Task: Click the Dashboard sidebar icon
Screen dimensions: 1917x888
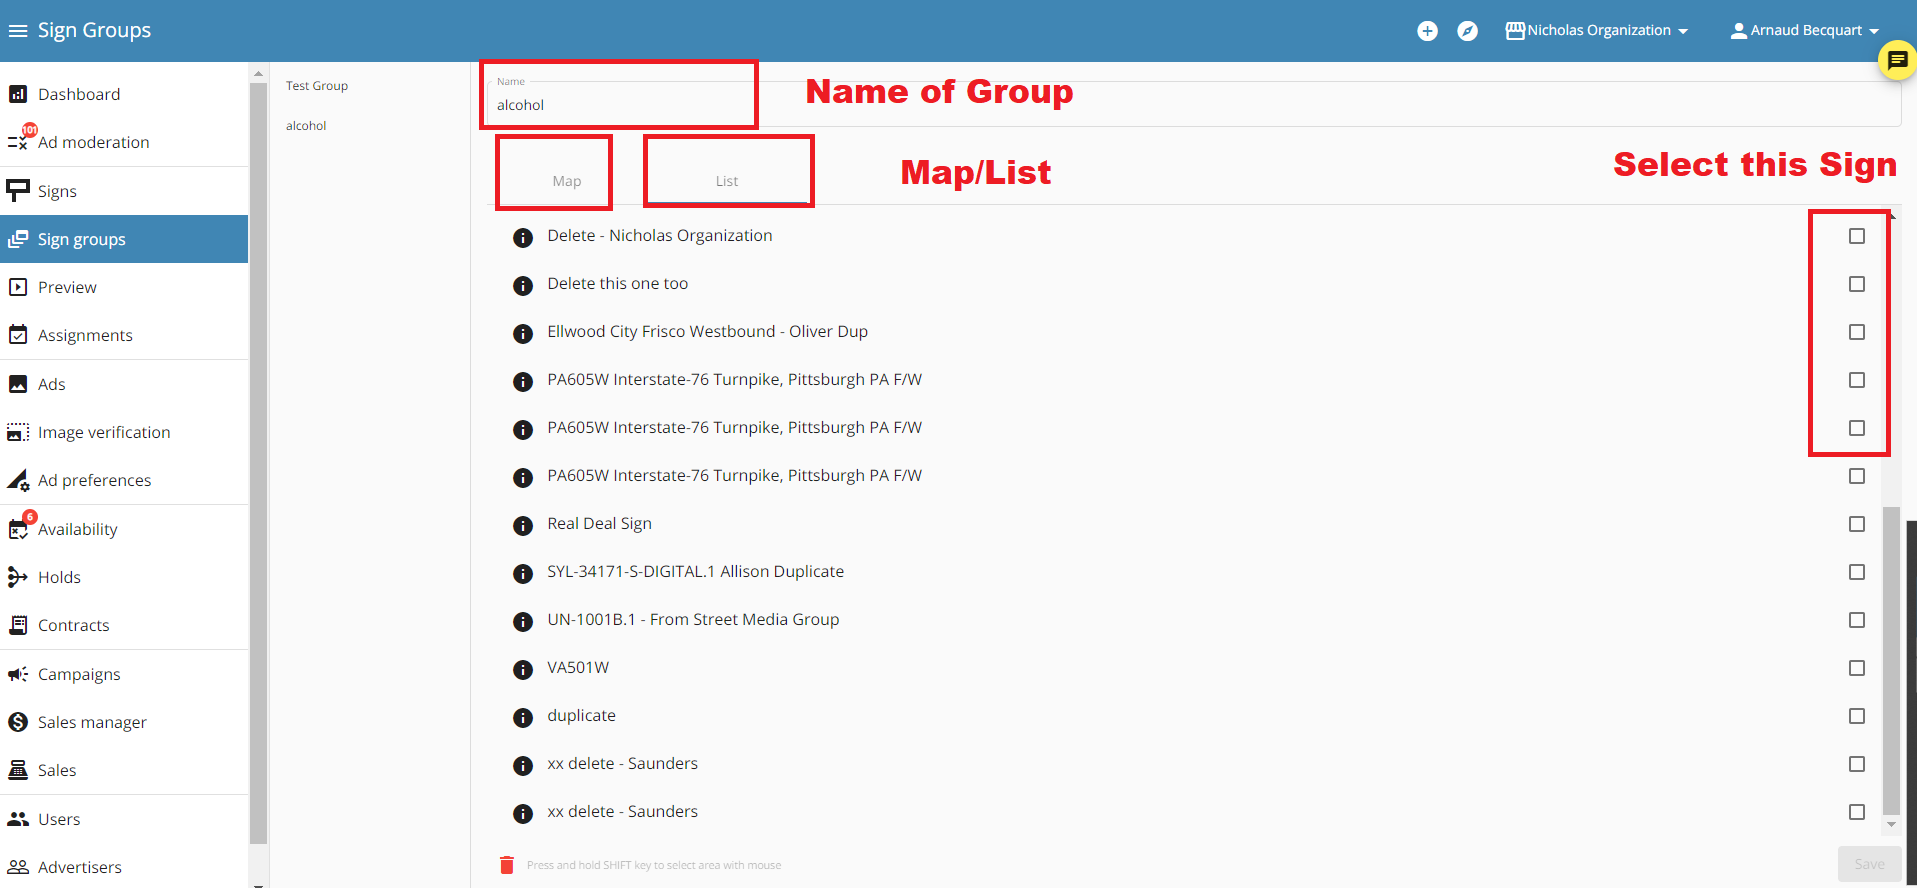Action: (x=18, y=94)
